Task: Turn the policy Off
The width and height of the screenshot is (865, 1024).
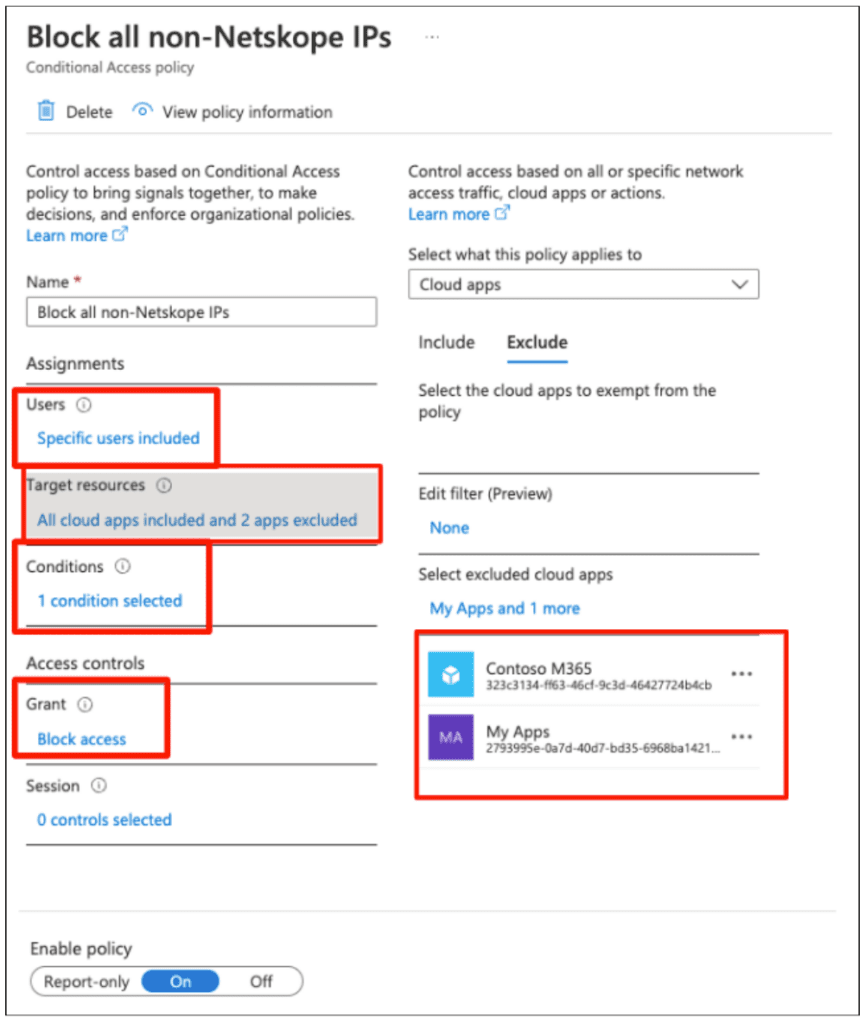Action: tap(261, 981)
